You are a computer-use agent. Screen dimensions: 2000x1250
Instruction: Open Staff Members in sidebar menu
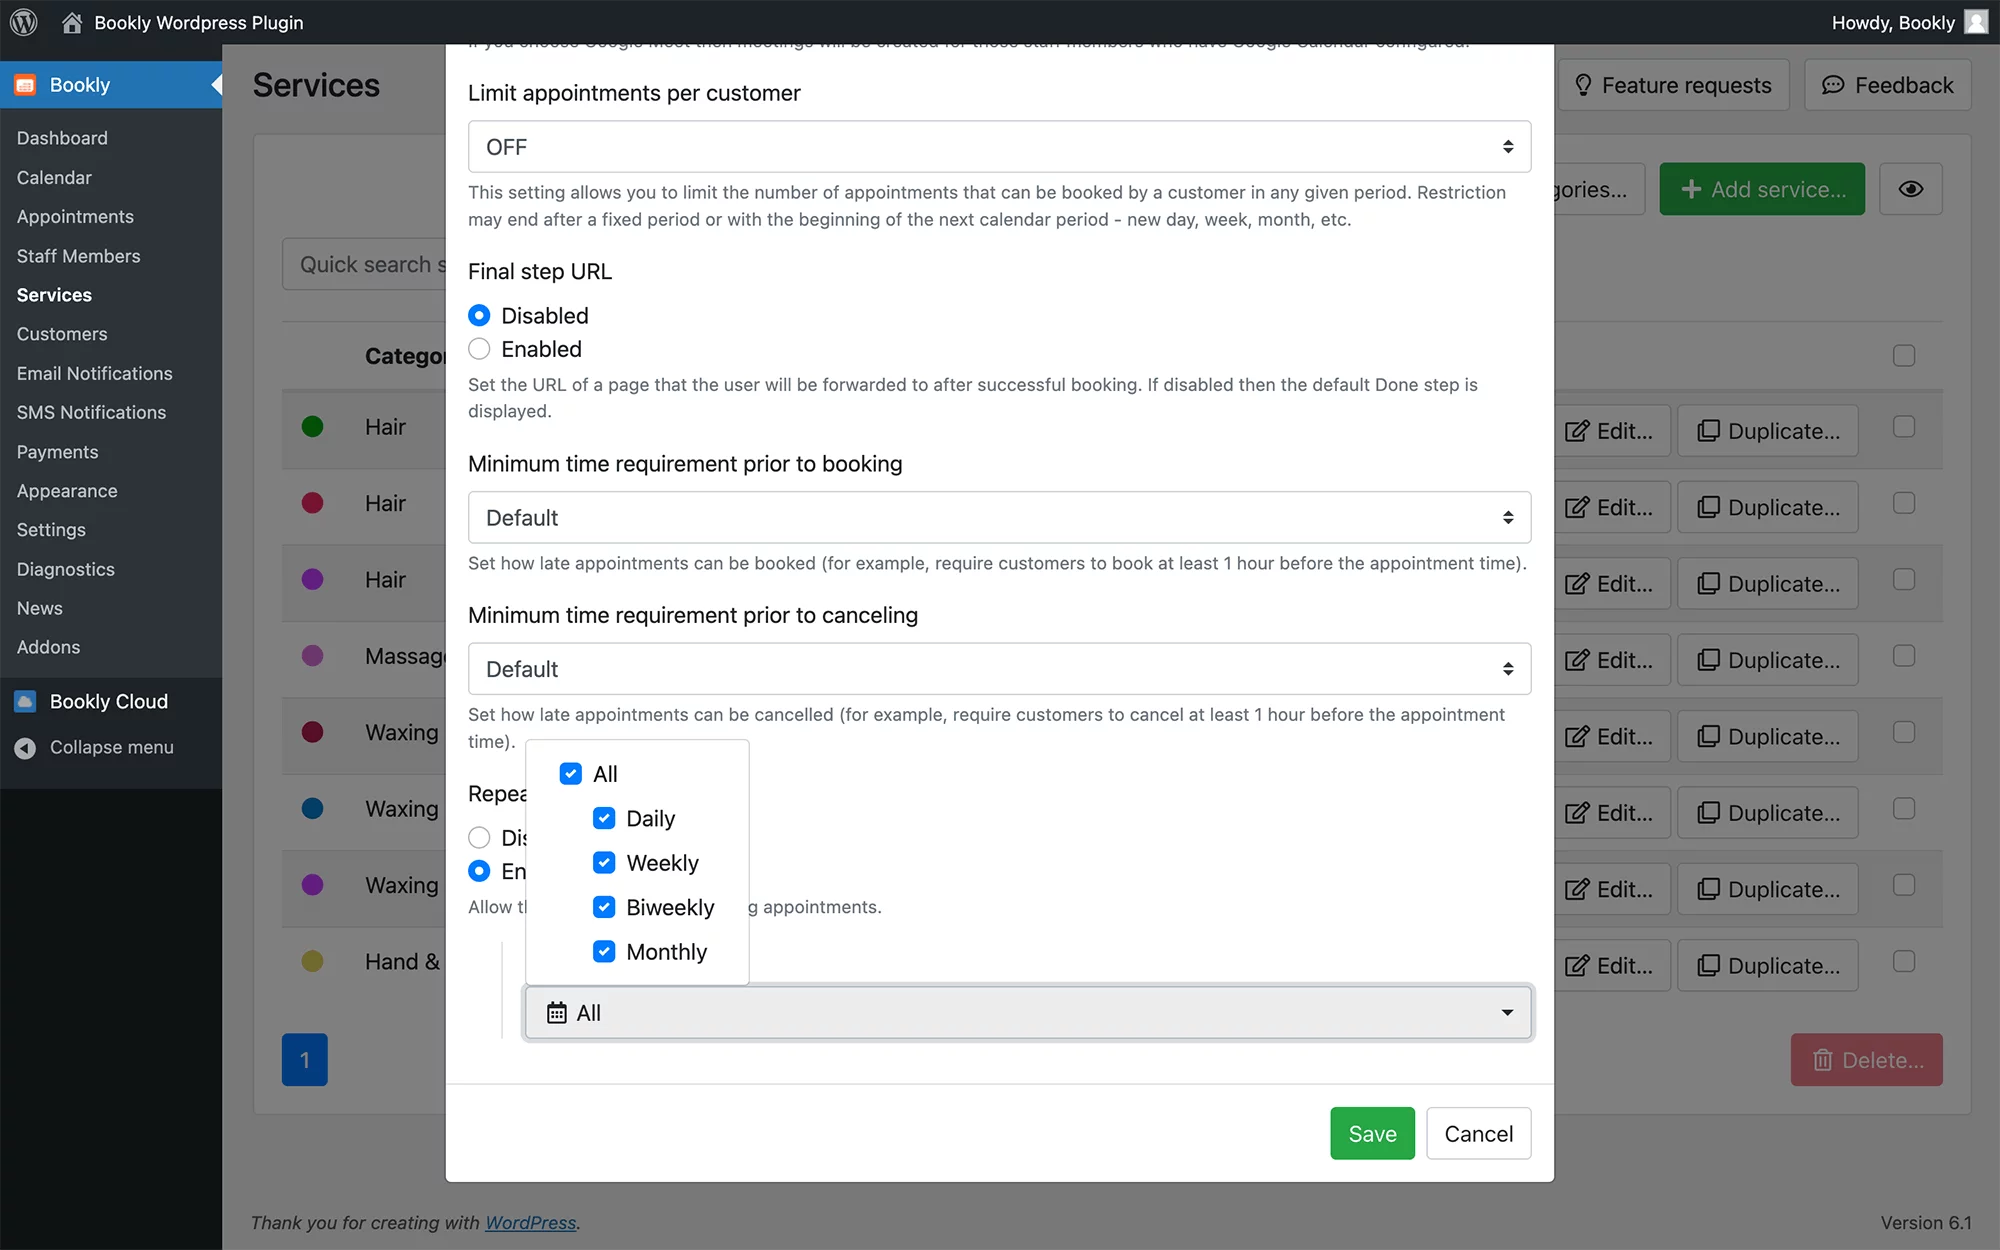pyautogui.click(x=78, y=256)
